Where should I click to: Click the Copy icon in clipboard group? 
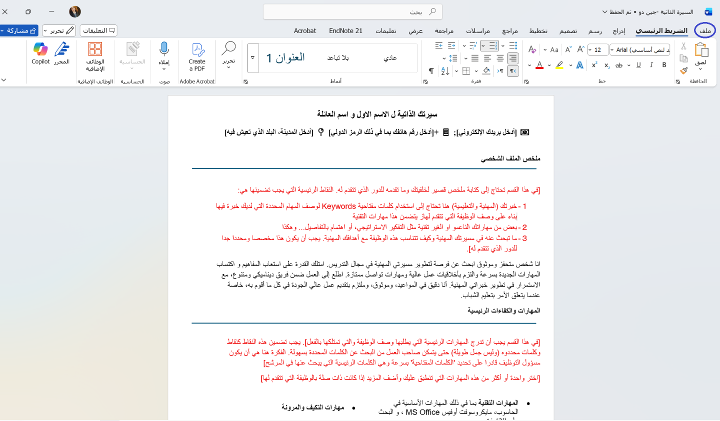click(x=683, y=58)
